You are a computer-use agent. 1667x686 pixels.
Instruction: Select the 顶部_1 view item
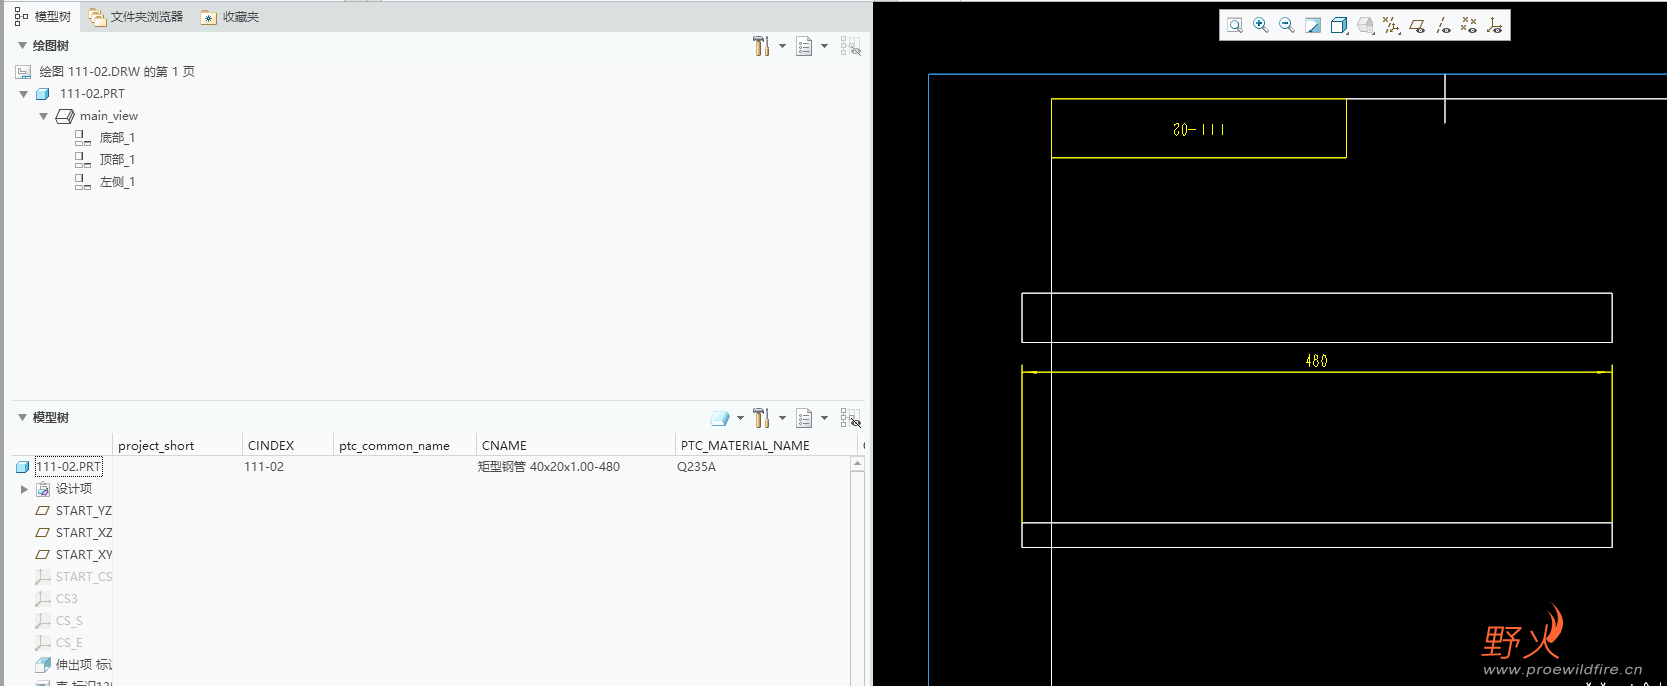coord(105,160)
